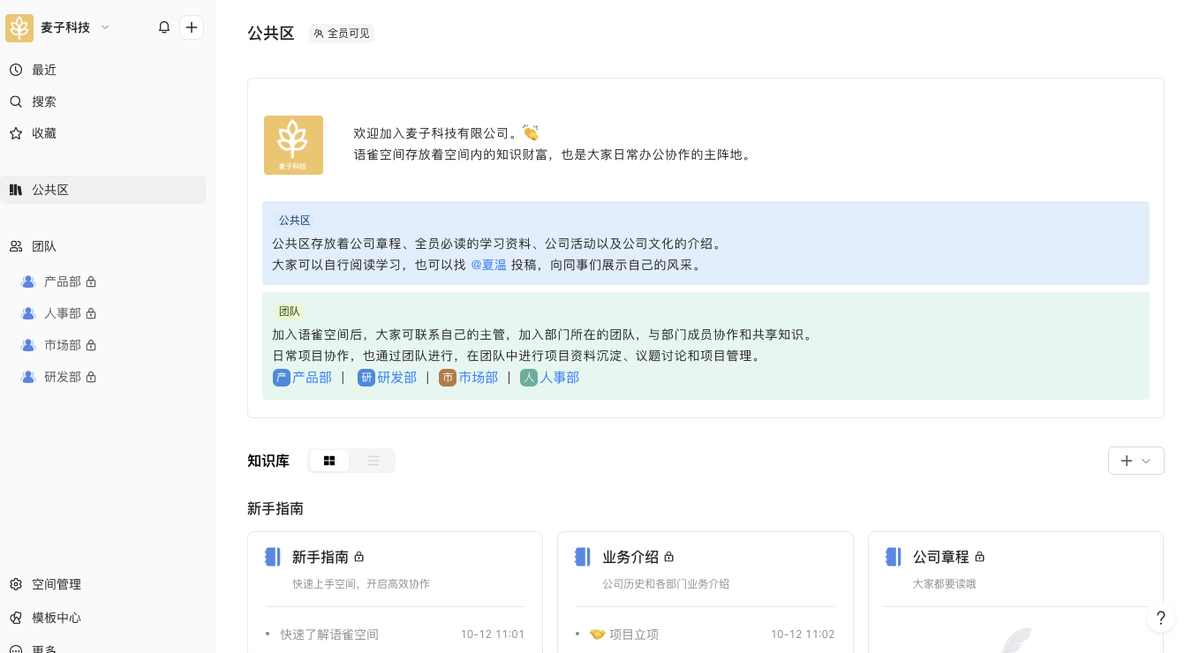
Task: Click the 公共区 blue tag label
Action: coord(294,220)
